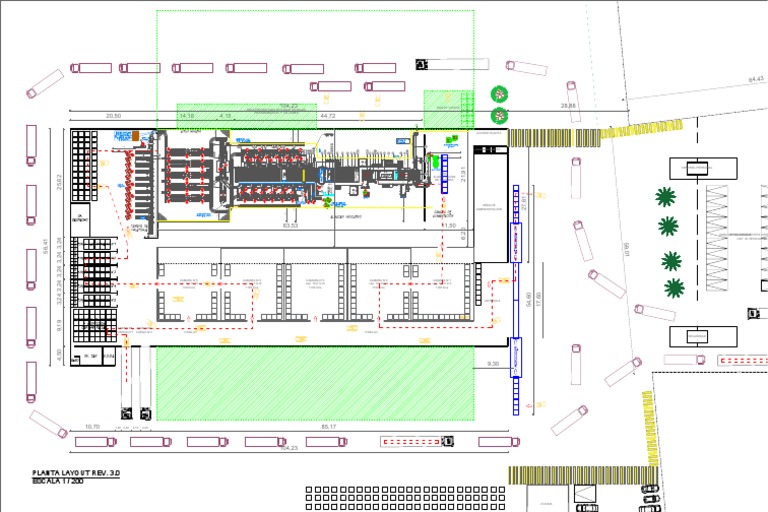Viewport: 768px width, 512px height.
Task: Select the lower round green tree symbol
Action: coord(499,115)
